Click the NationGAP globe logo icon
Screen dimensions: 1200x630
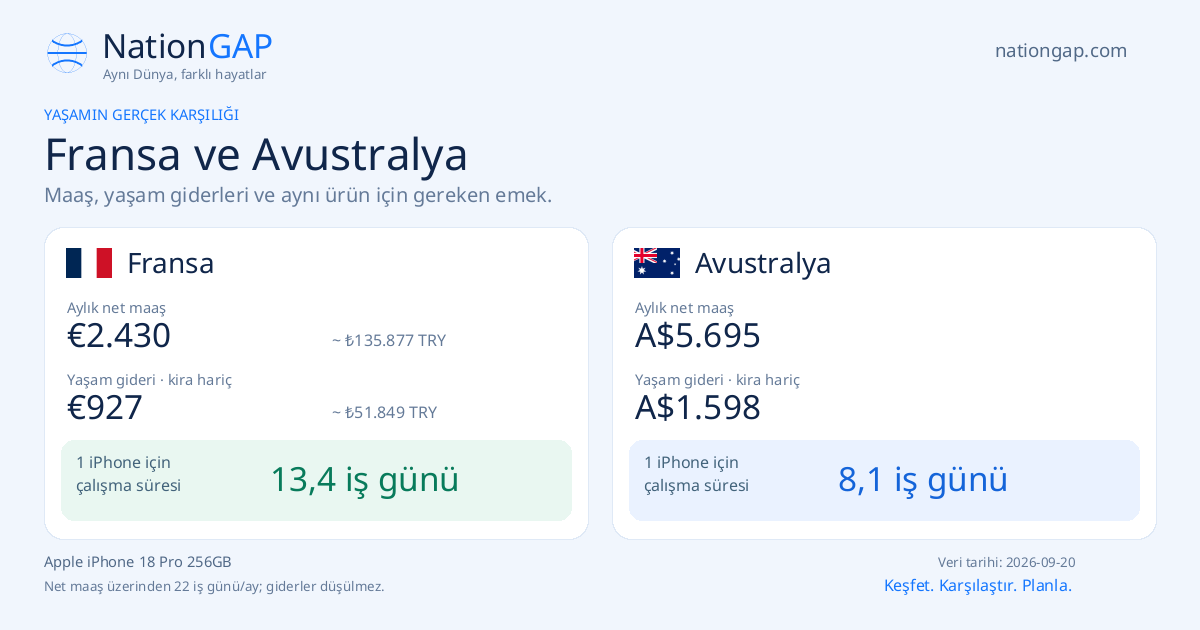coord(67,53)
